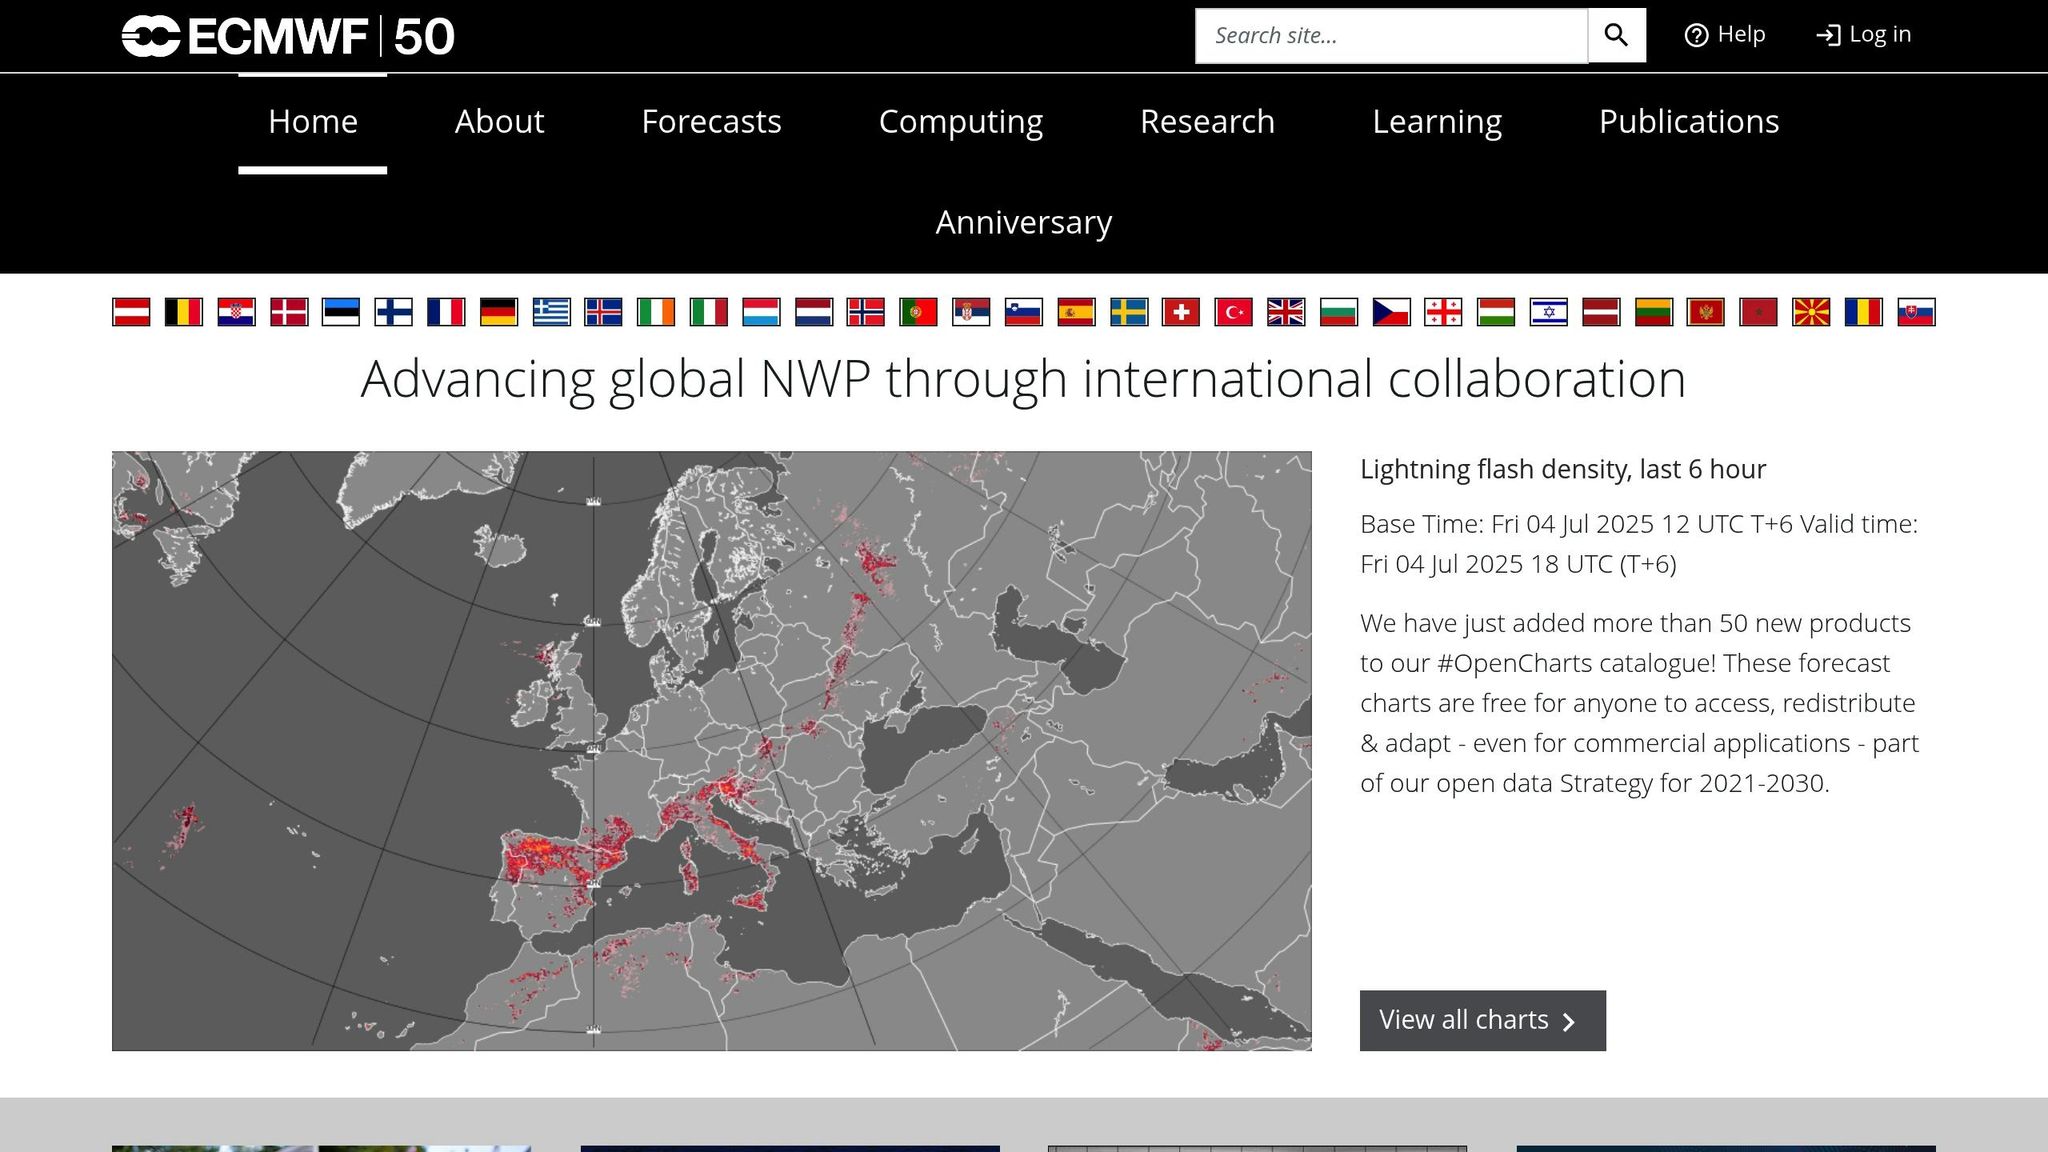Click the Log in link

(1864, 35)
